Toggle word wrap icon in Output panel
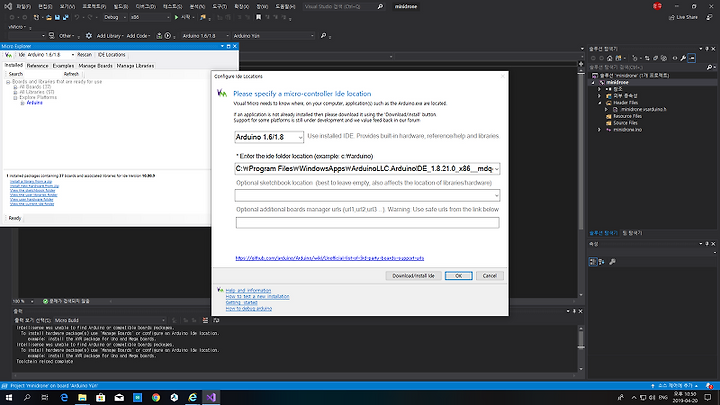720x405 pixels. point(216,321)
